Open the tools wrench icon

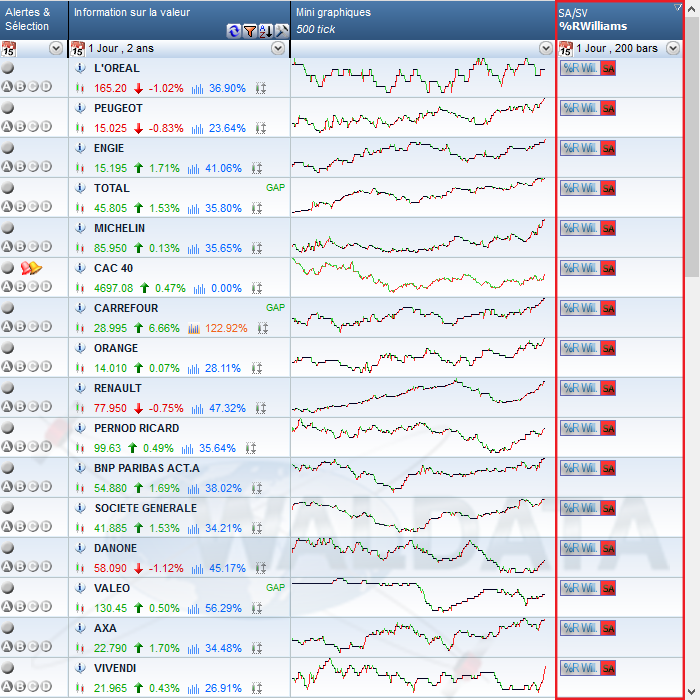click(282, 31)
